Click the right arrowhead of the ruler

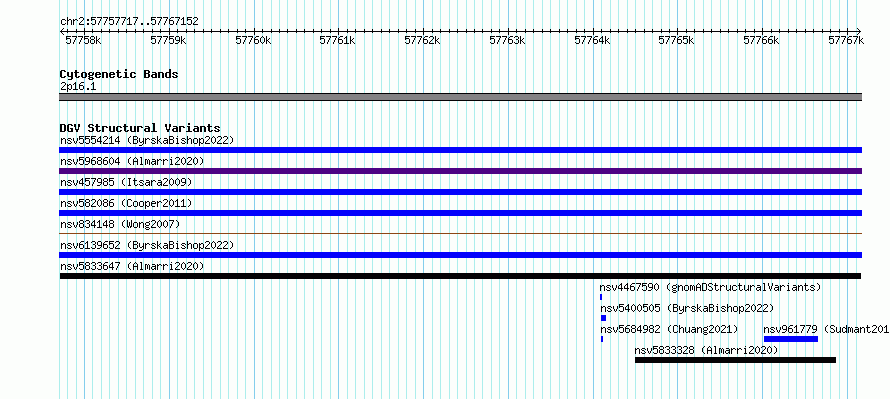pos(859,31)
